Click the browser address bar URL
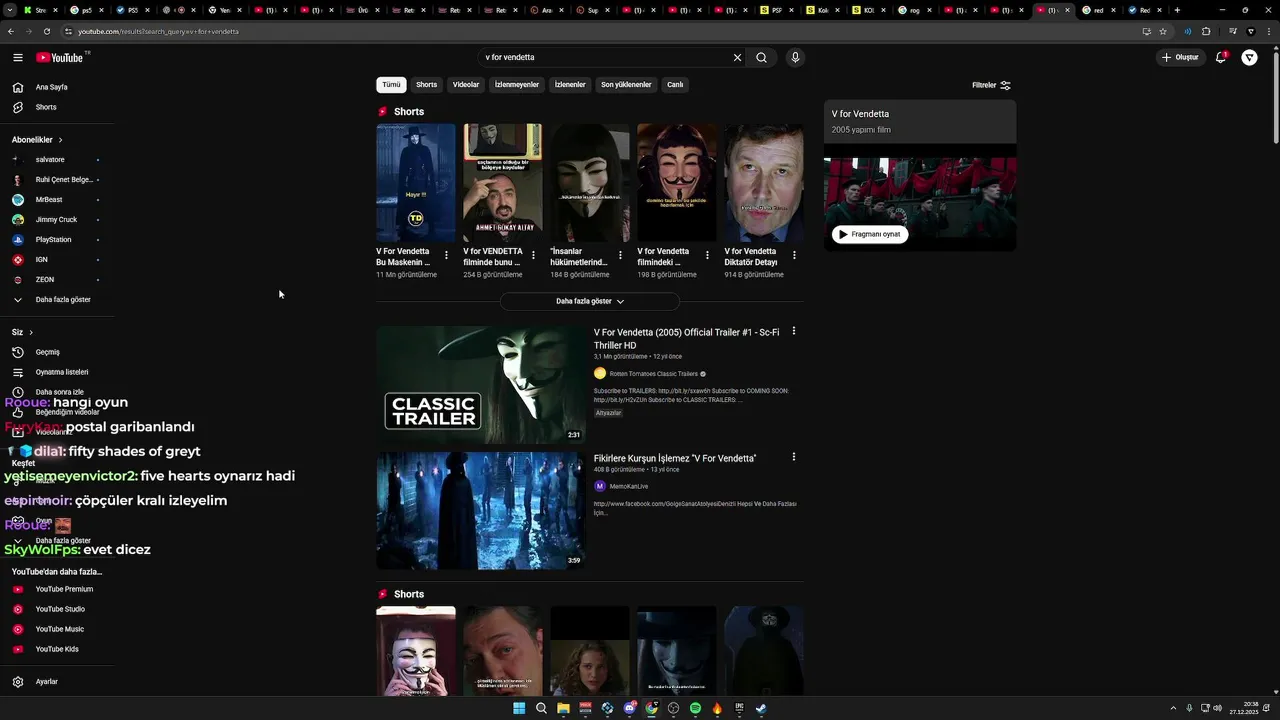The image size is (1280, 720). pos(158,31)
